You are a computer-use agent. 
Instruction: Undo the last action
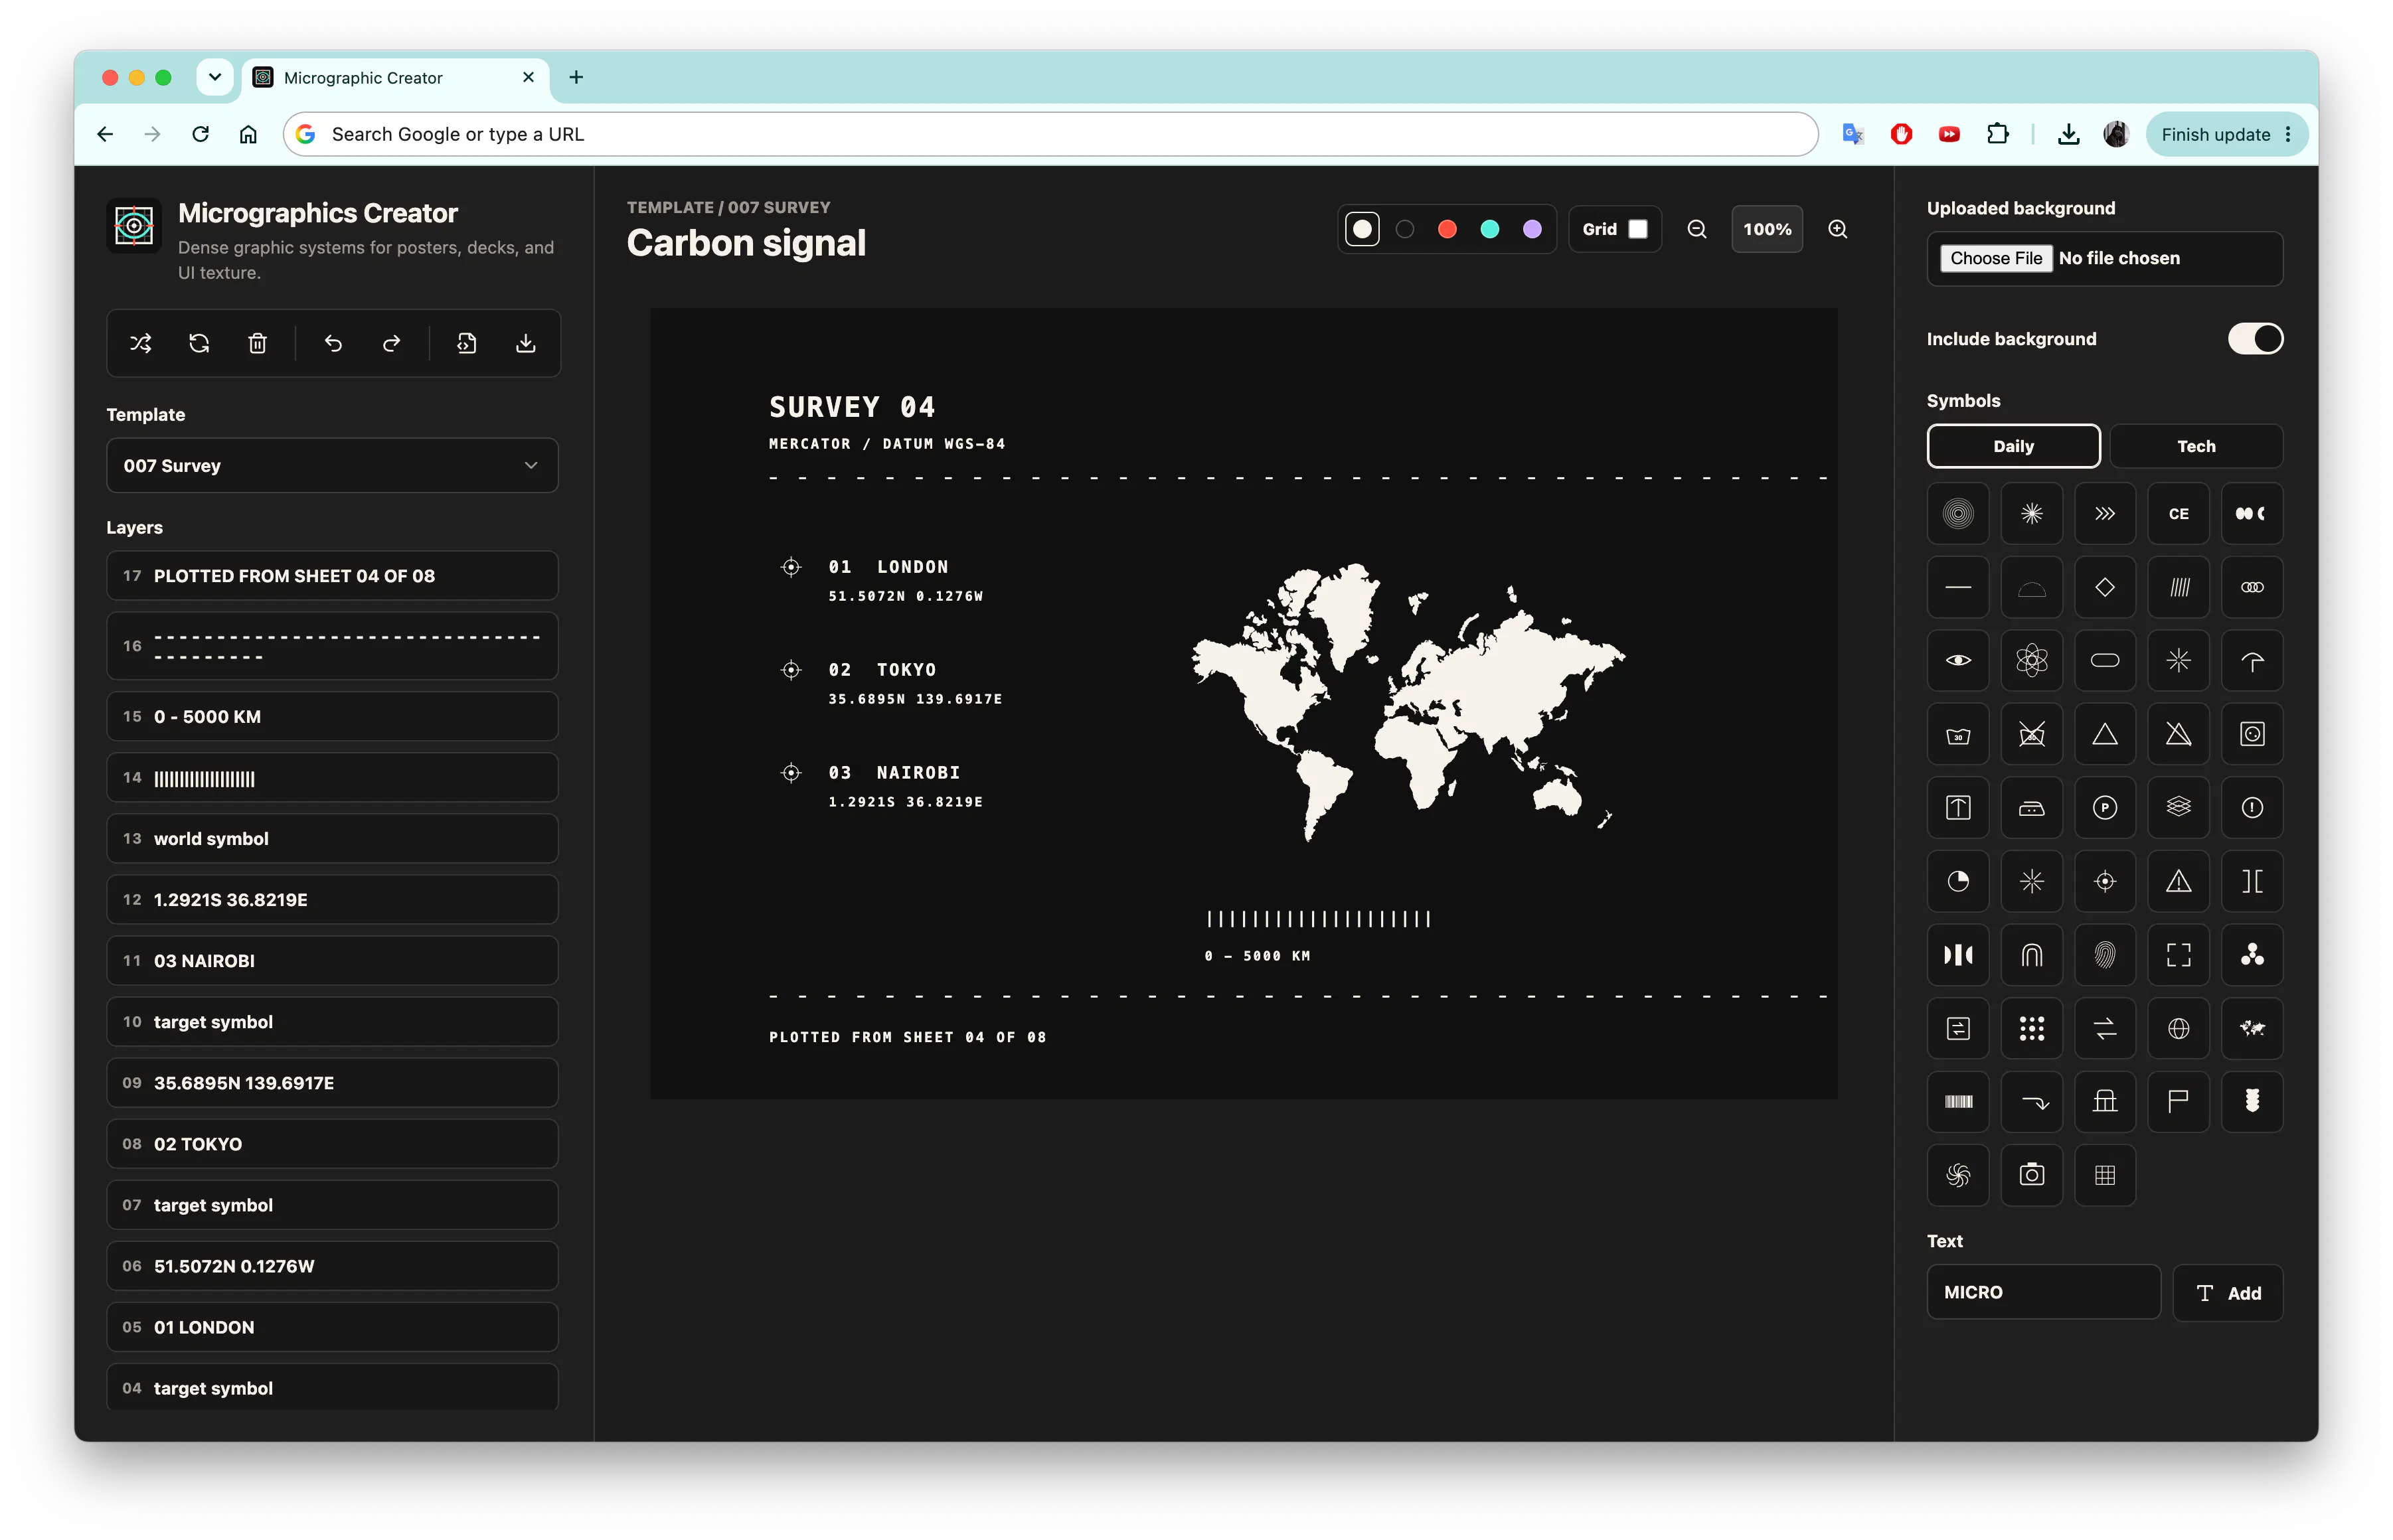point(333,344)
